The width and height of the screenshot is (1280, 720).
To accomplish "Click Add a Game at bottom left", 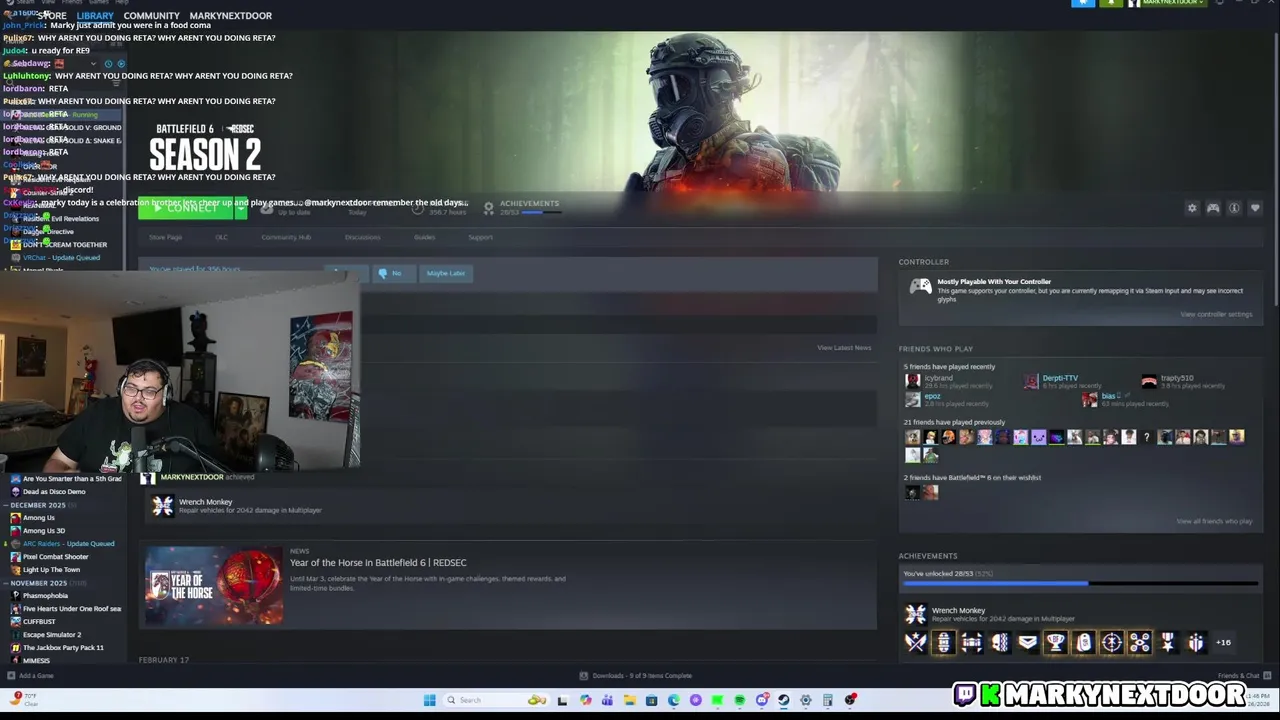I will tap(30, 676).
